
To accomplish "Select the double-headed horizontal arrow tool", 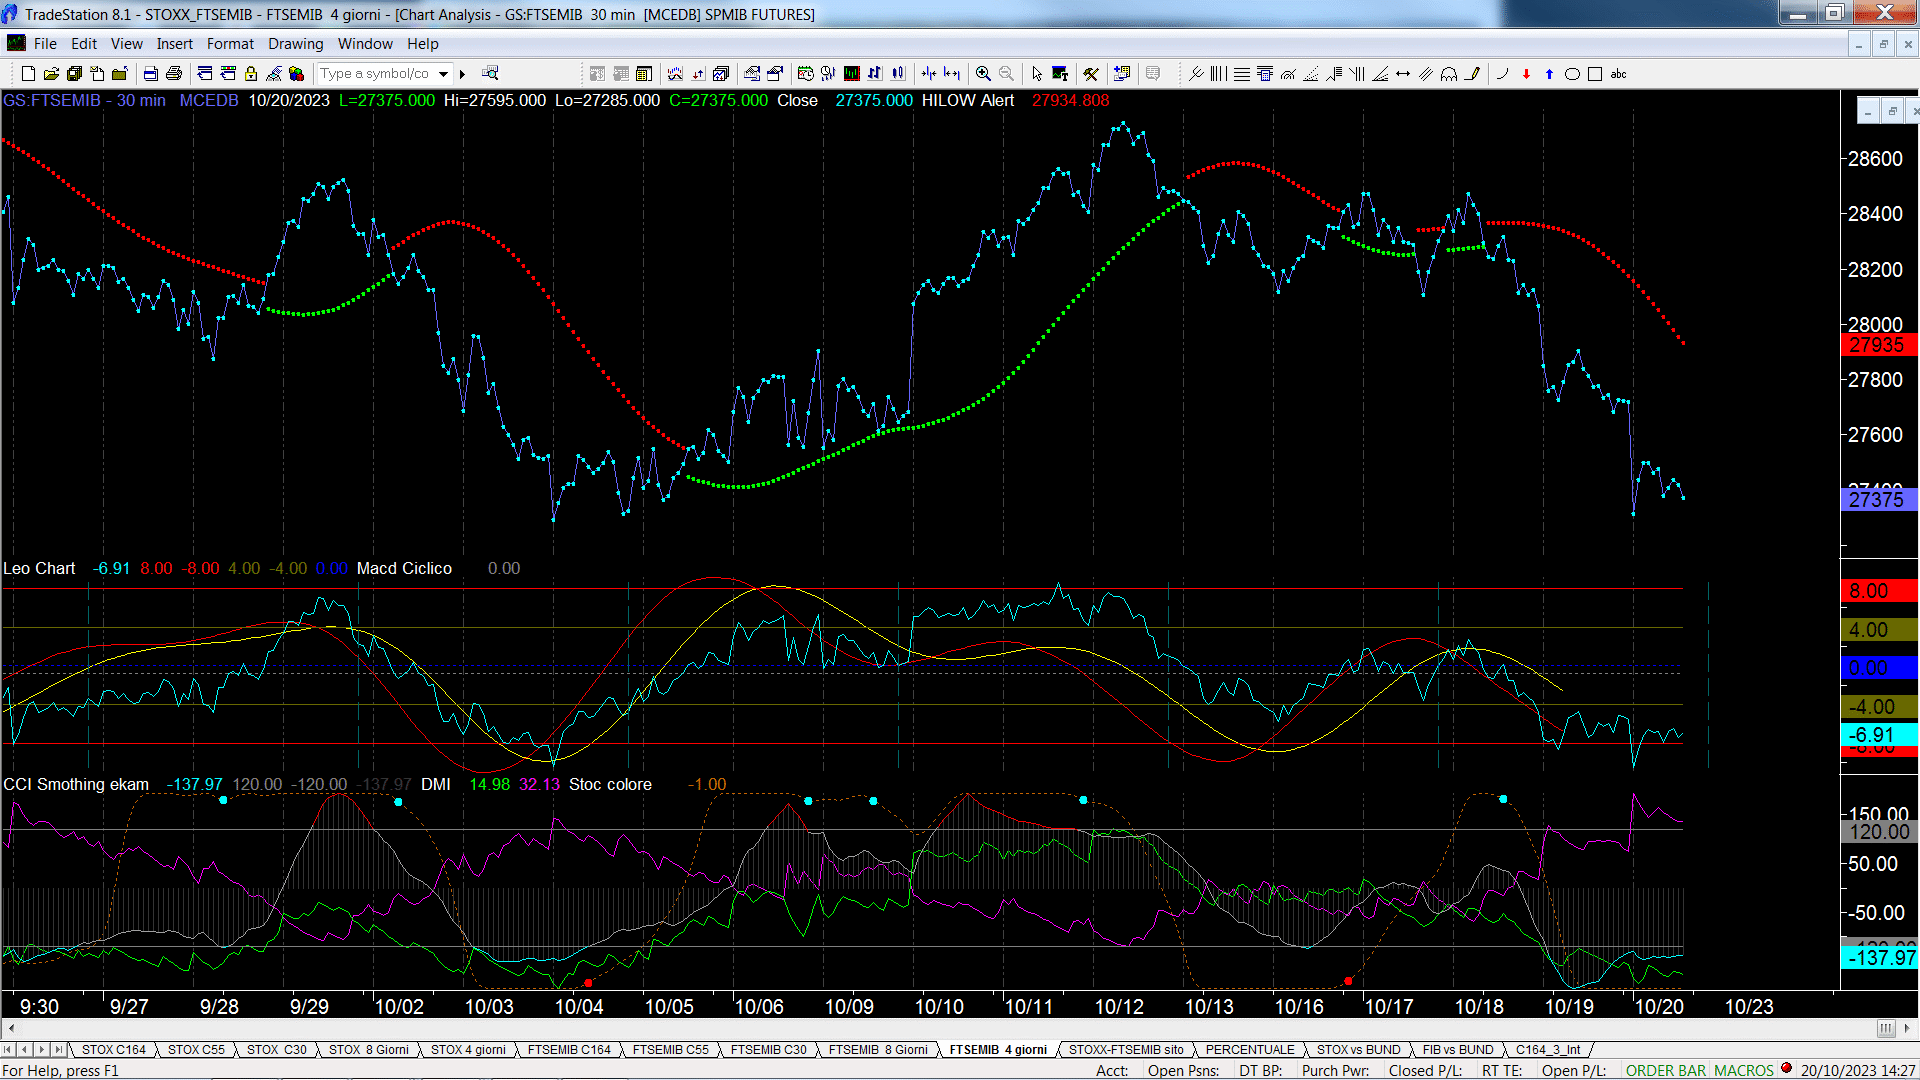I will pos(1403,74).
